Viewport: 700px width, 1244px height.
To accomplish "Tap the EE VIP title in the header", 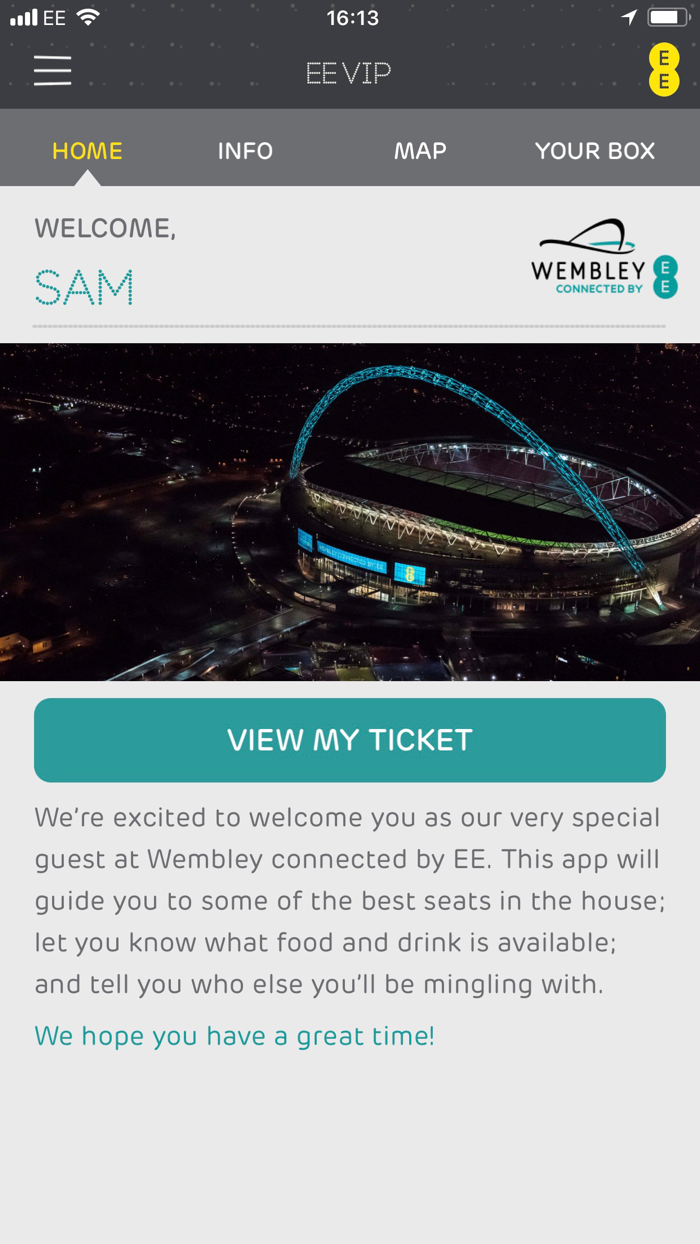I will click(349, 71).
